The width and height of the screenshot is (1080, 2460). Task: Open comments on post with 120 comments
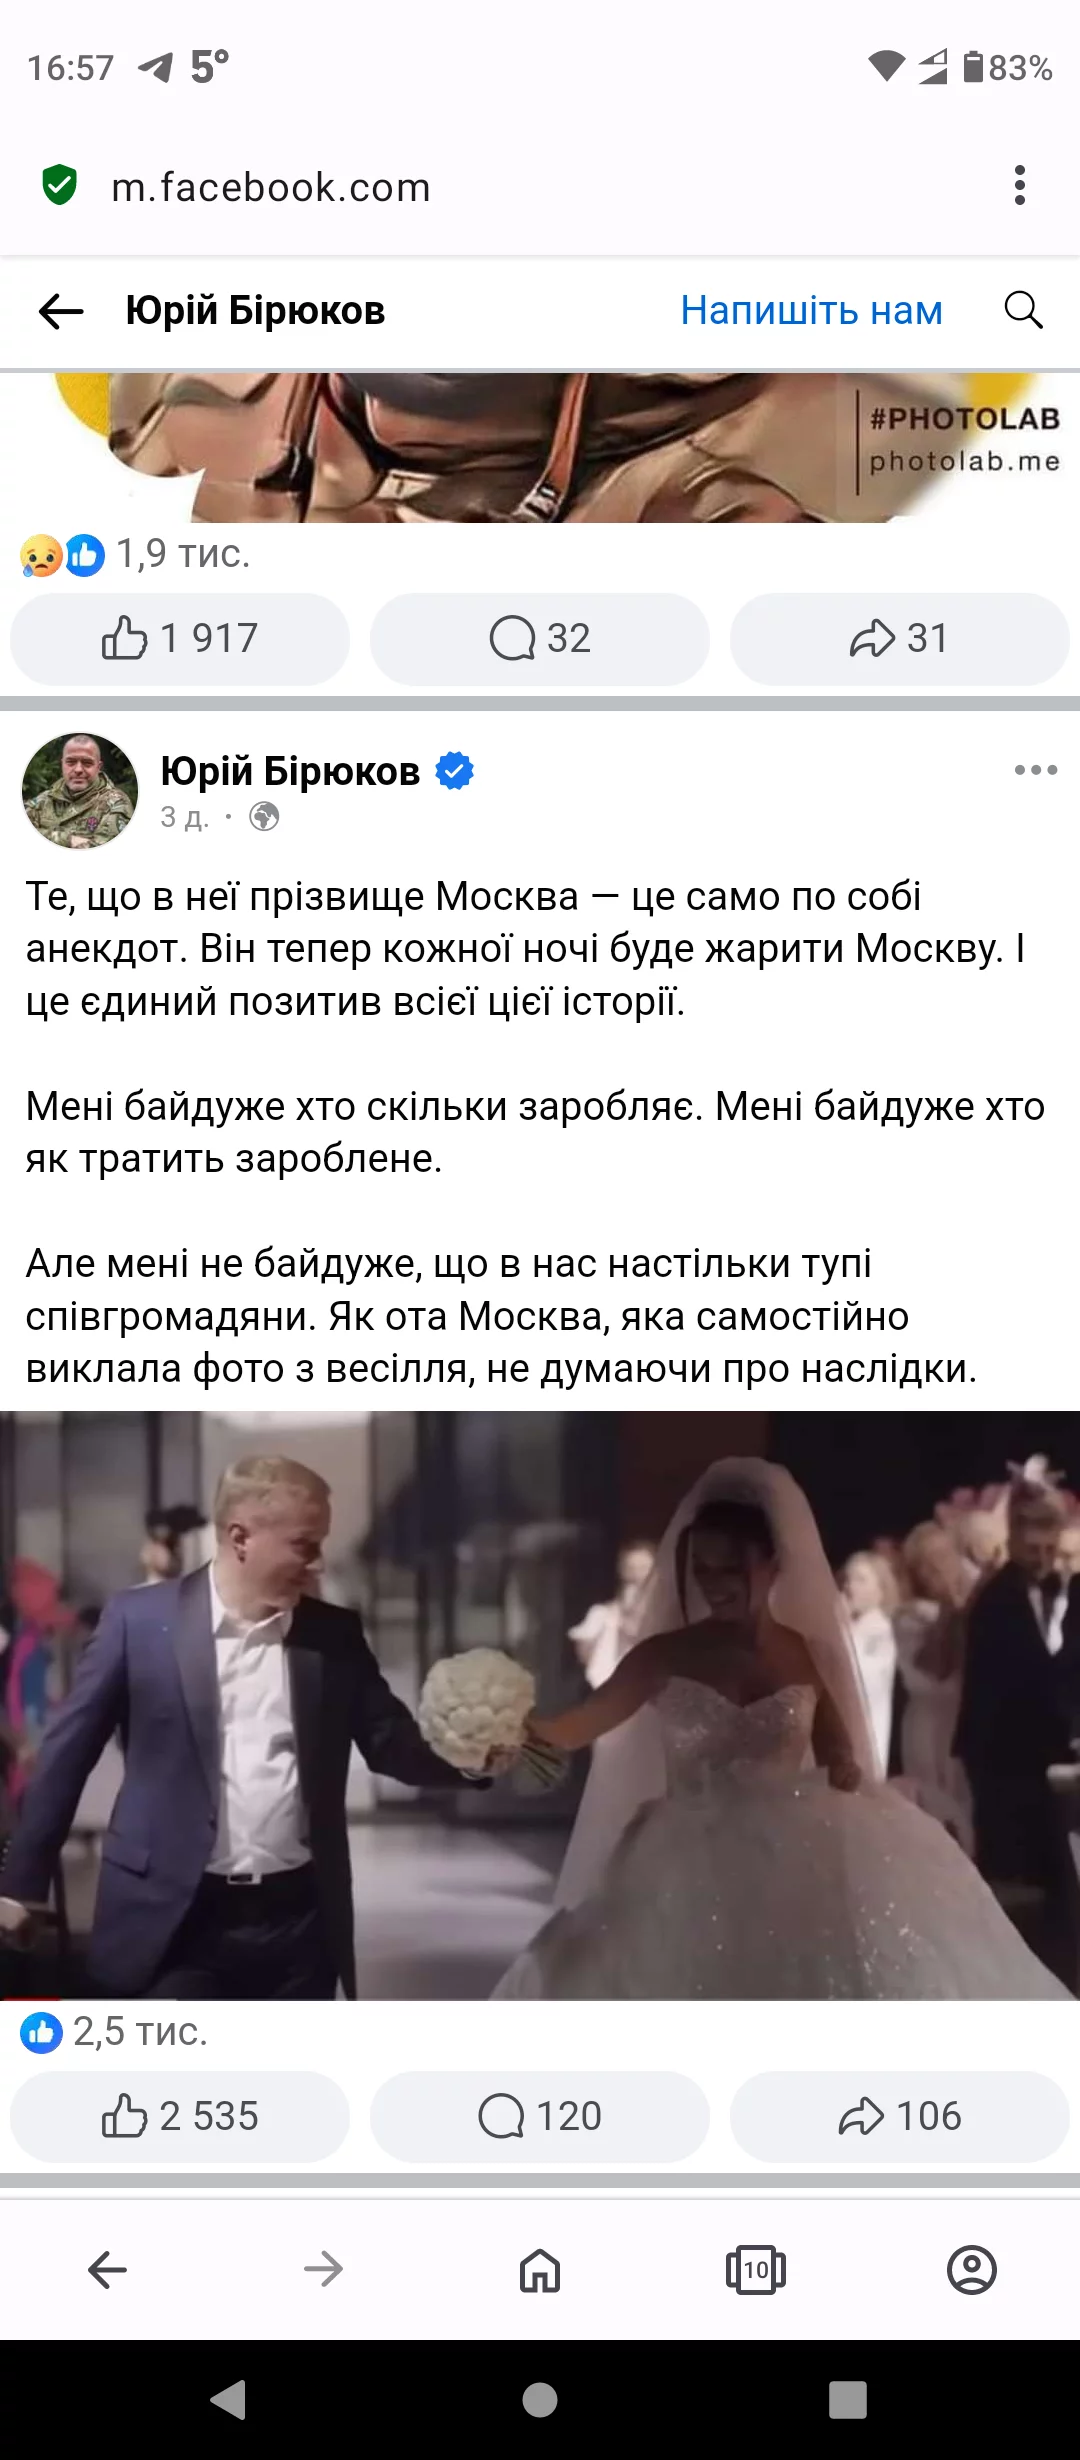click(540, 2116)
